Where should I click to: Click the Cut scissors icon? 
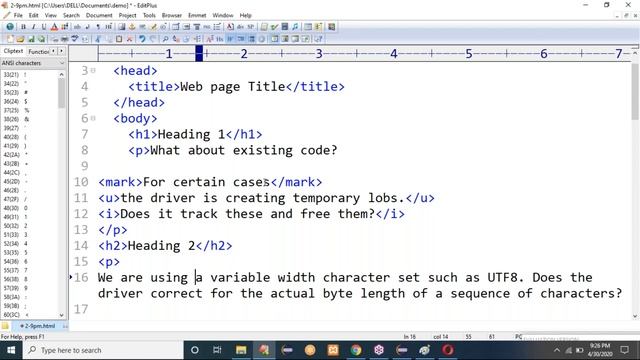[98, 39]
